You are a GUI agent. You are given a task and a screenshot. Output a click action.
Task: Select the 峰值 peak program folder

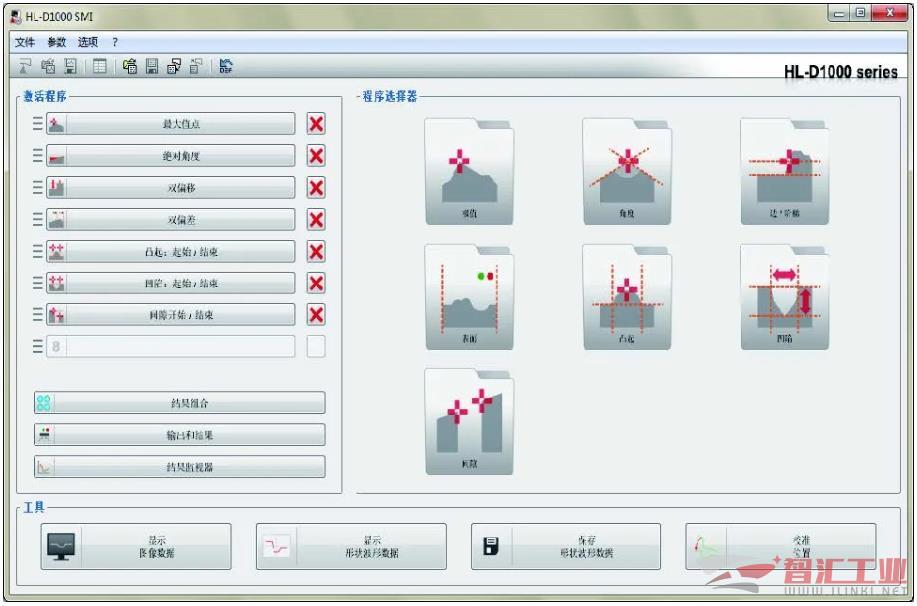(470, 171)
